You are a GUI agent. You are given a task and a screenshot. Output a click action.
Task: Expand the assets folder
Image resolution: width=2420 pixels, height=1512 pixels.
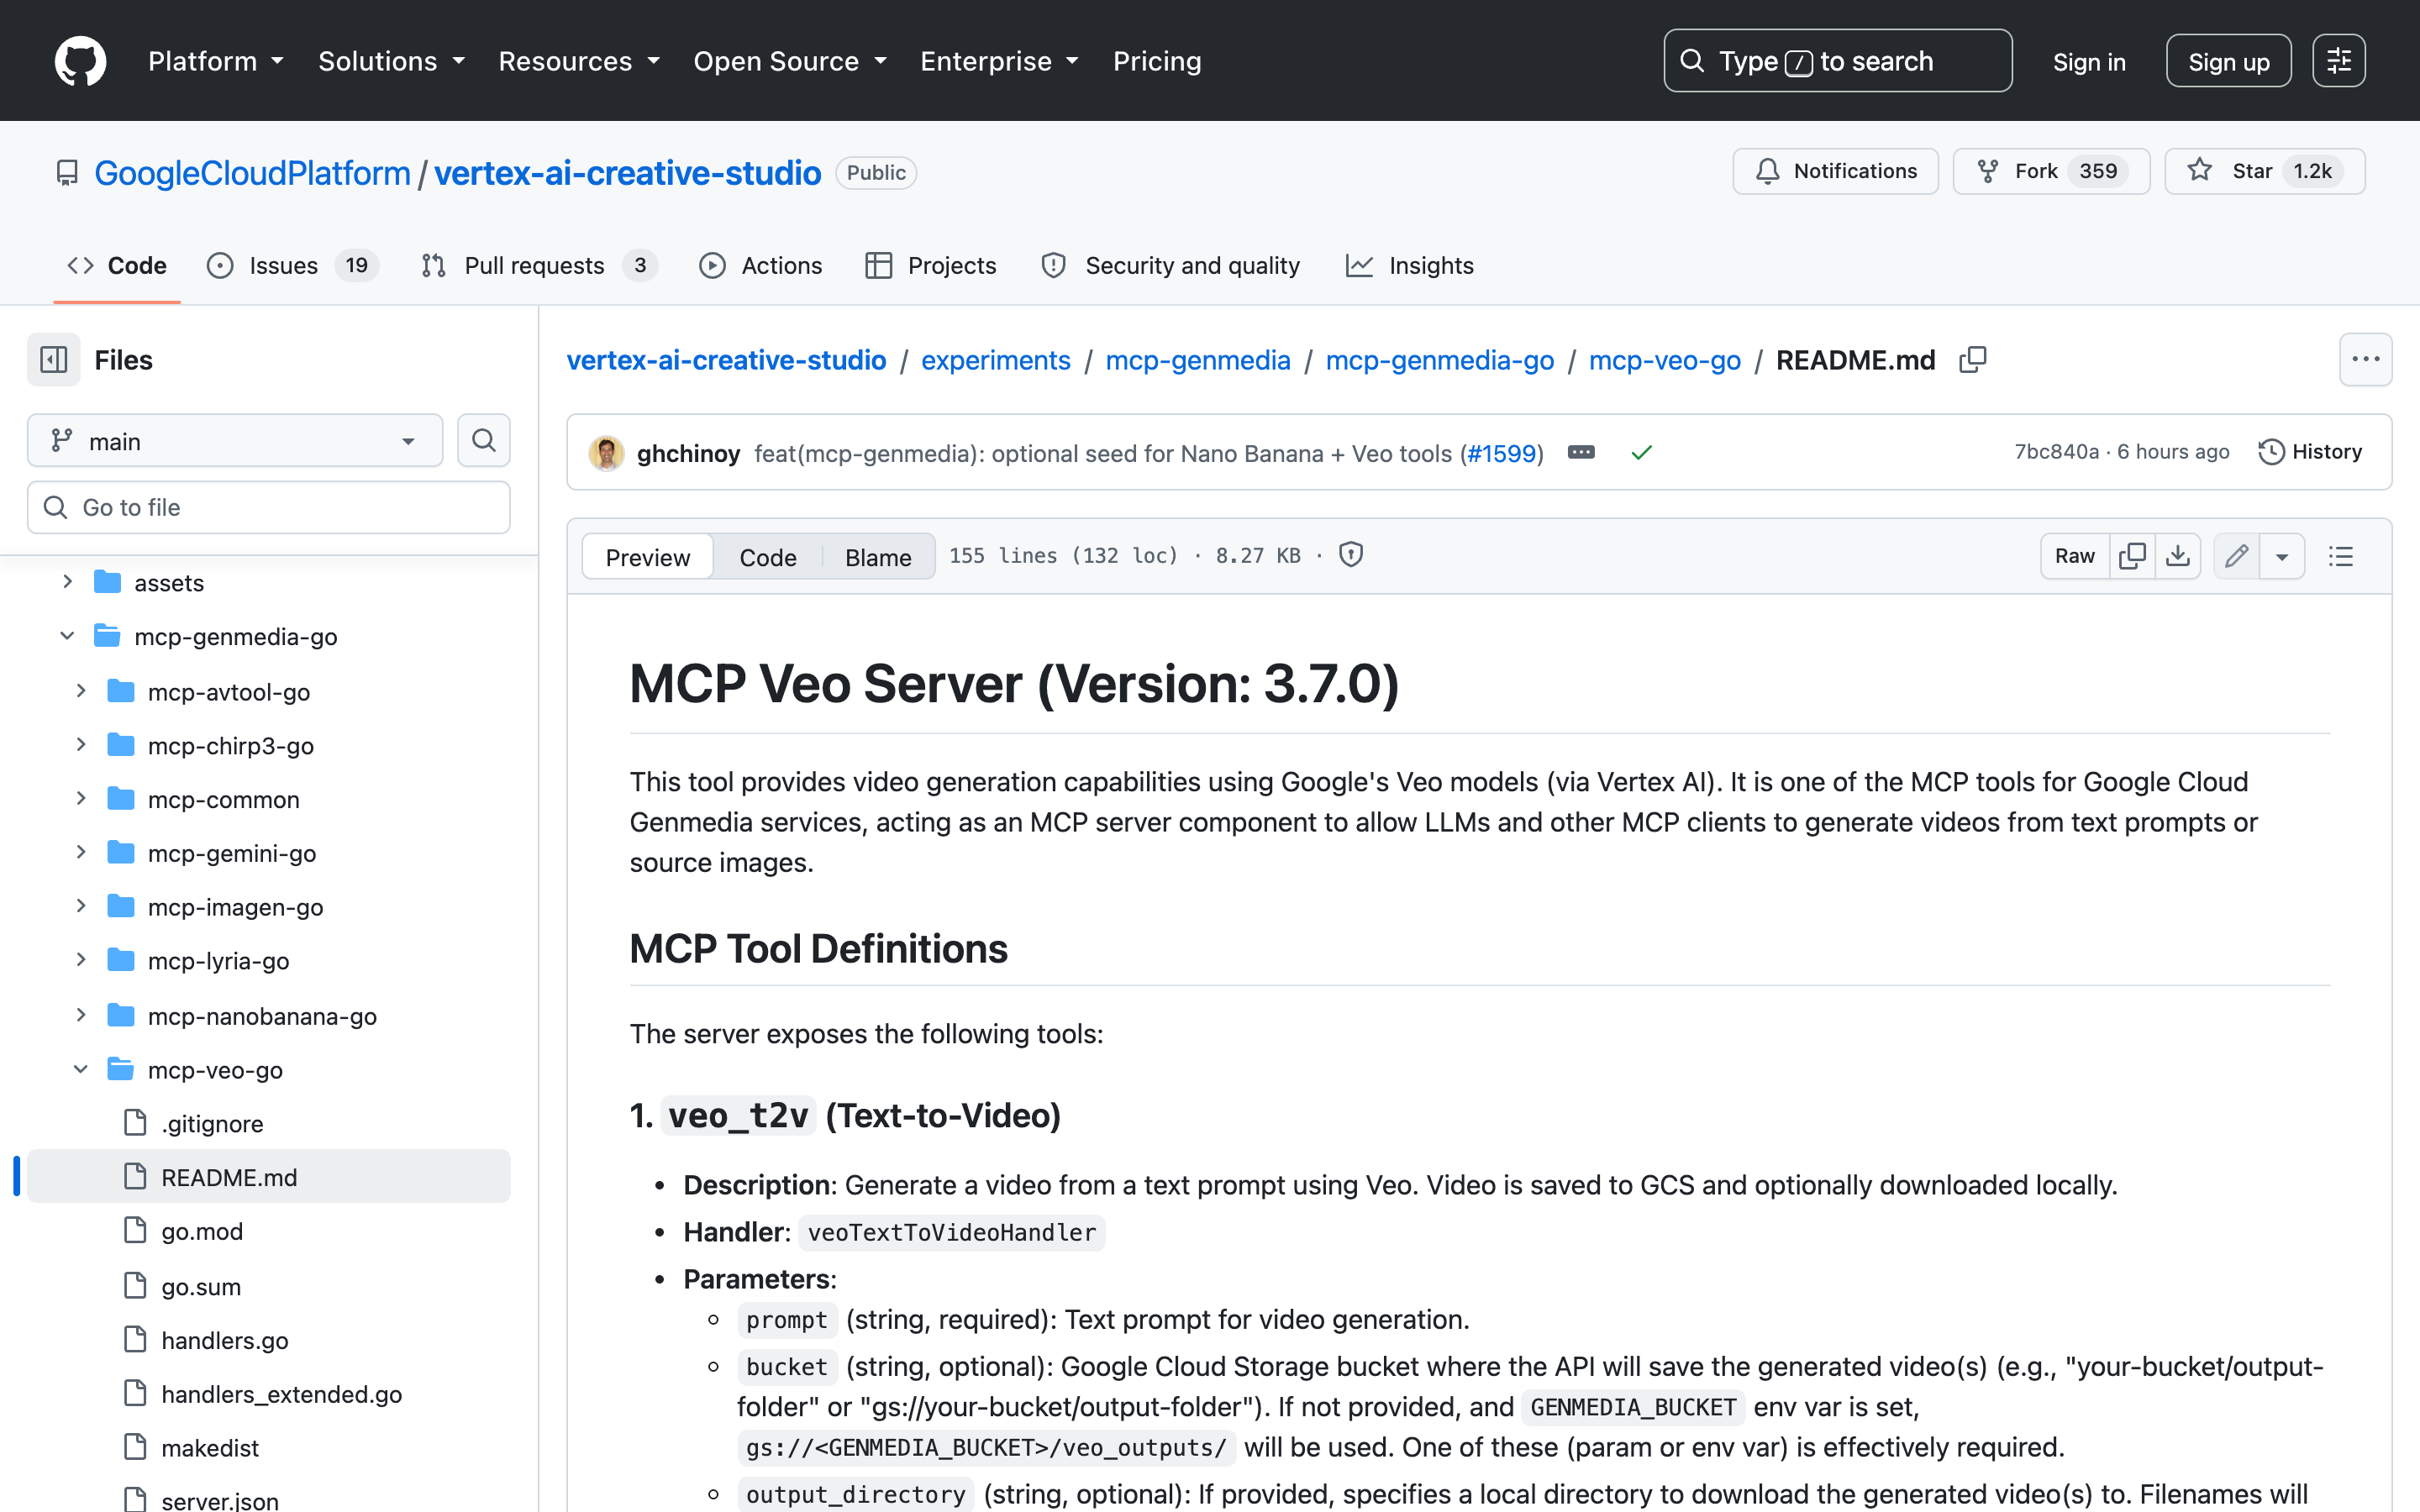(68, 582)
